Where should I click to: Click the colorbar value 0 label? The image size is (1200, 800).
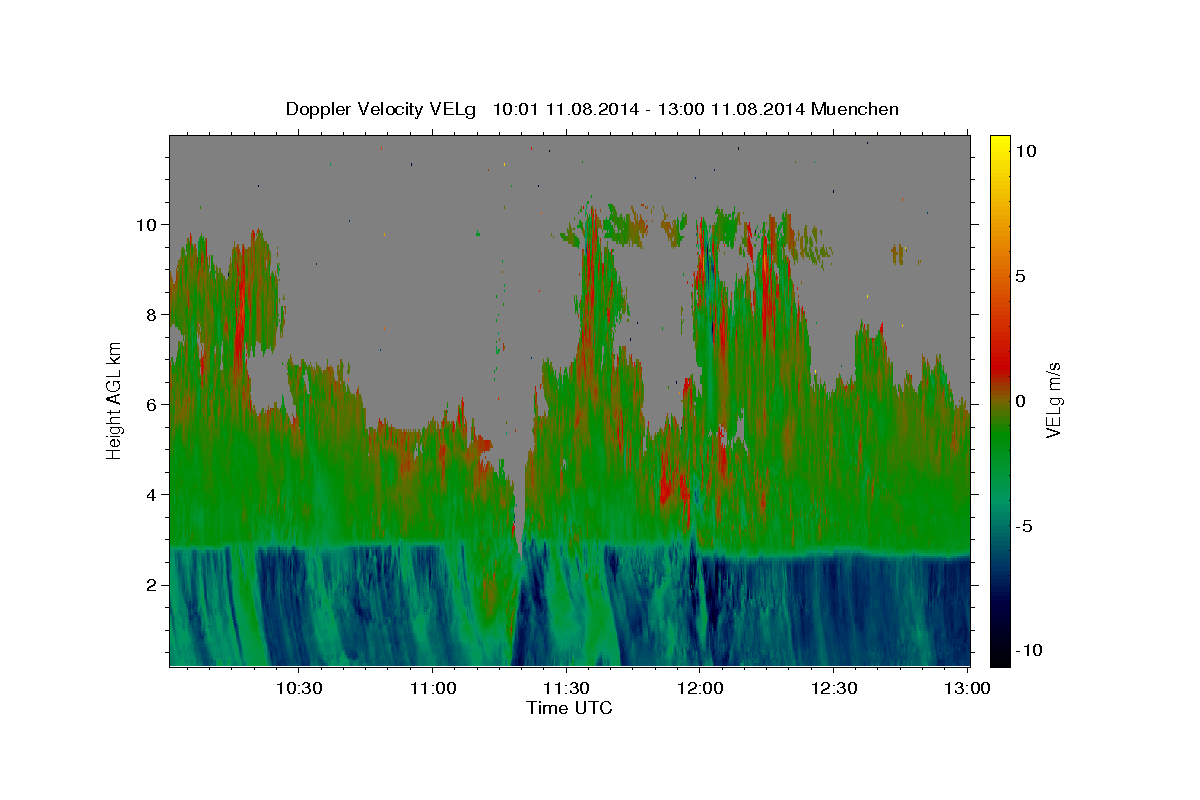1020,400
